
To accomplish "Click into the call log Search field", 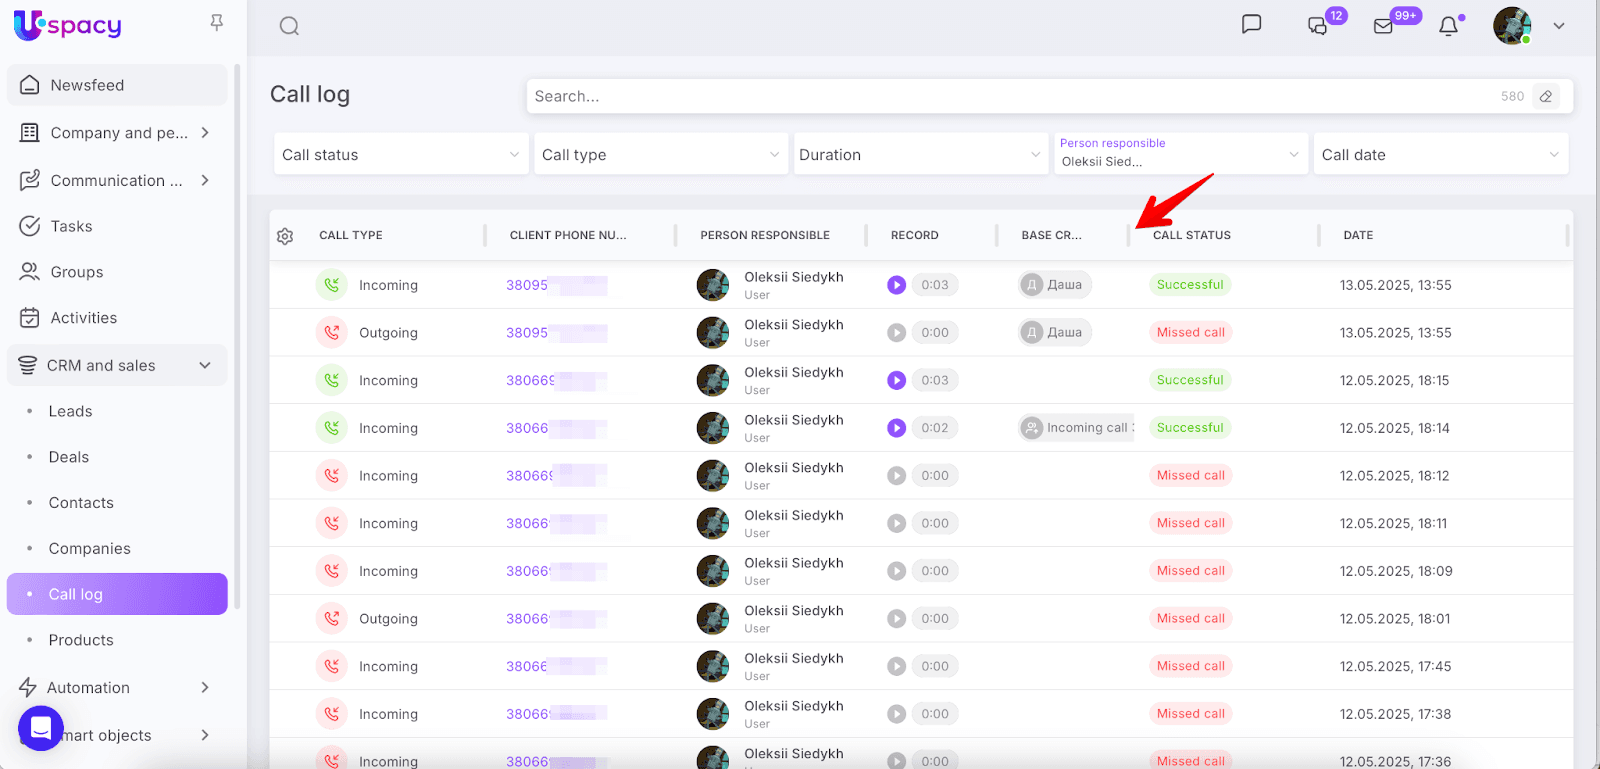I will tap(1010, 97).
